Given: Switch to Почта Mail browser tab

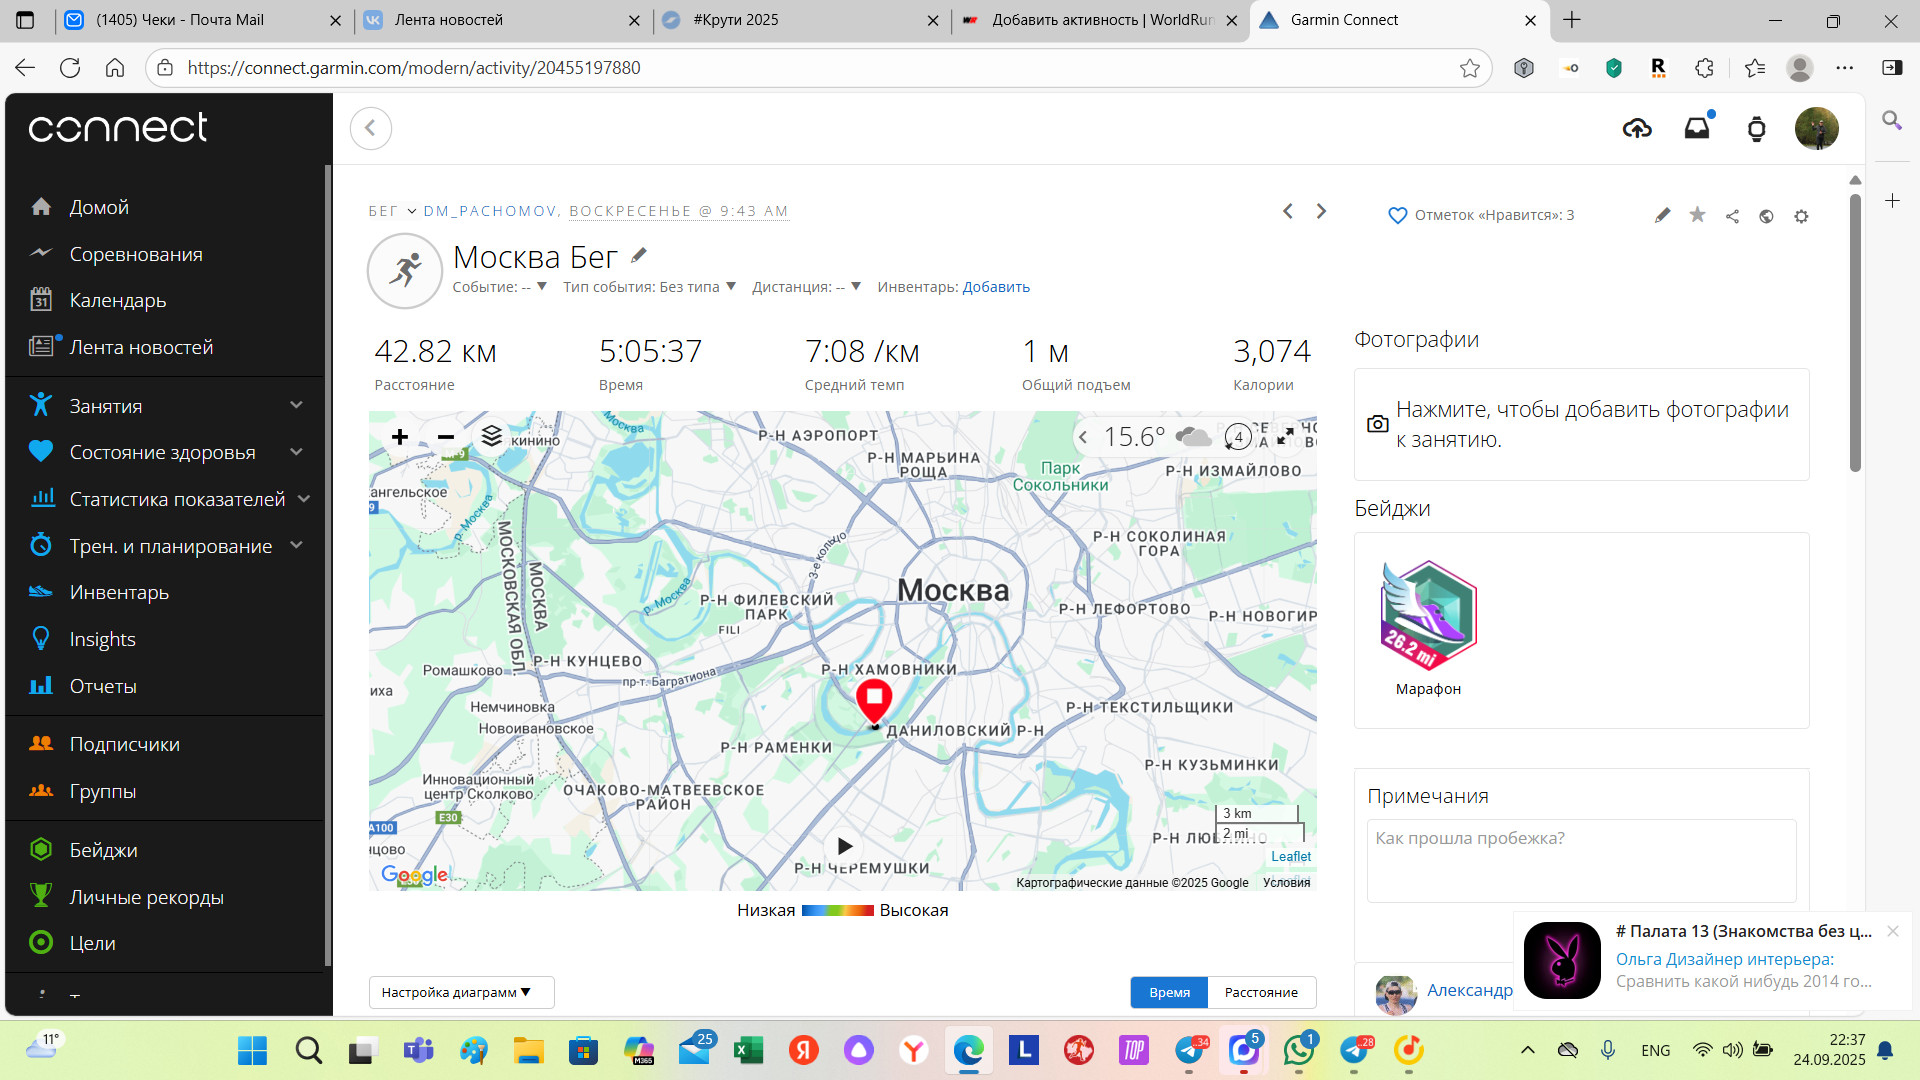Looking at the screenshot, I should click(x=203, y=20).
